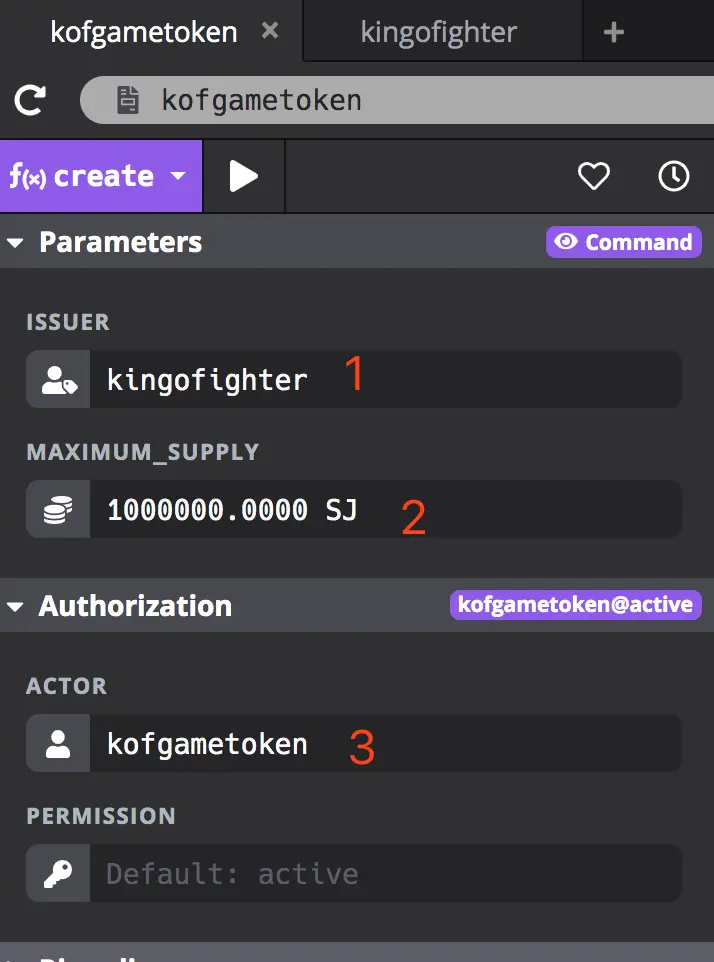Click the heart favorites icon
714x962 pixels.
coord(594,177)
